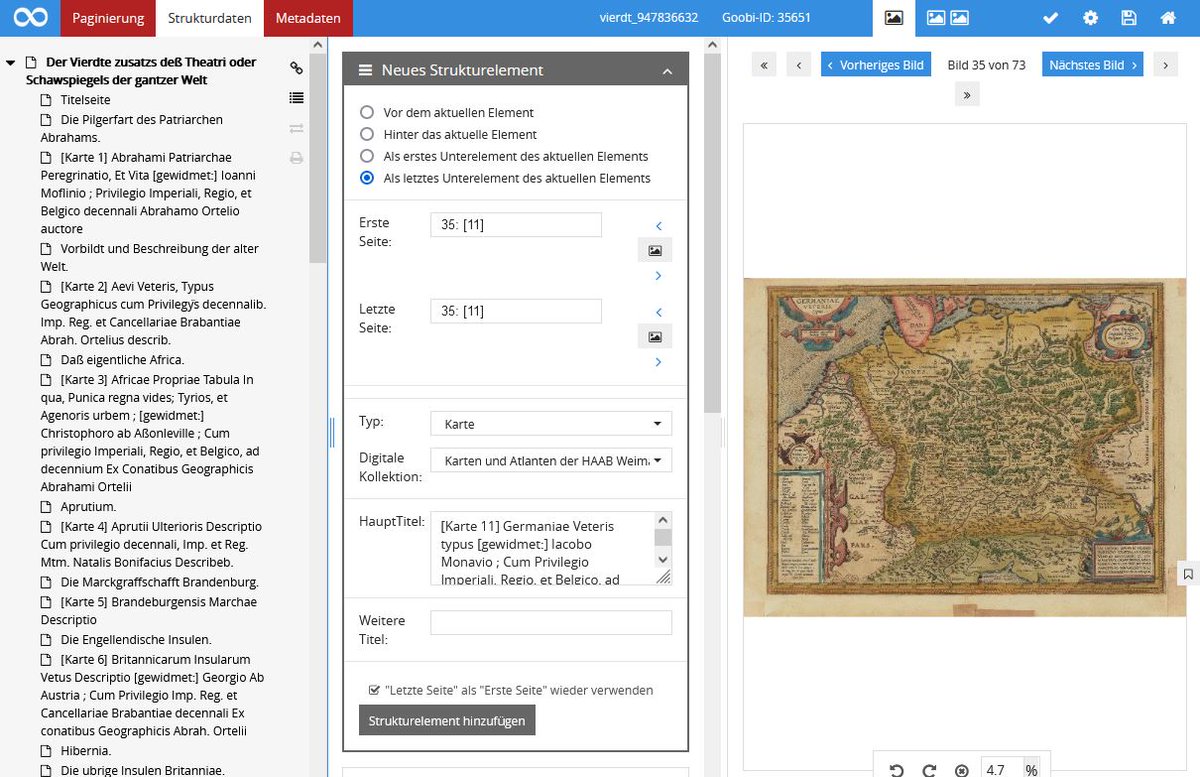Select 'Hibernia.' tree node

point(85,750)
